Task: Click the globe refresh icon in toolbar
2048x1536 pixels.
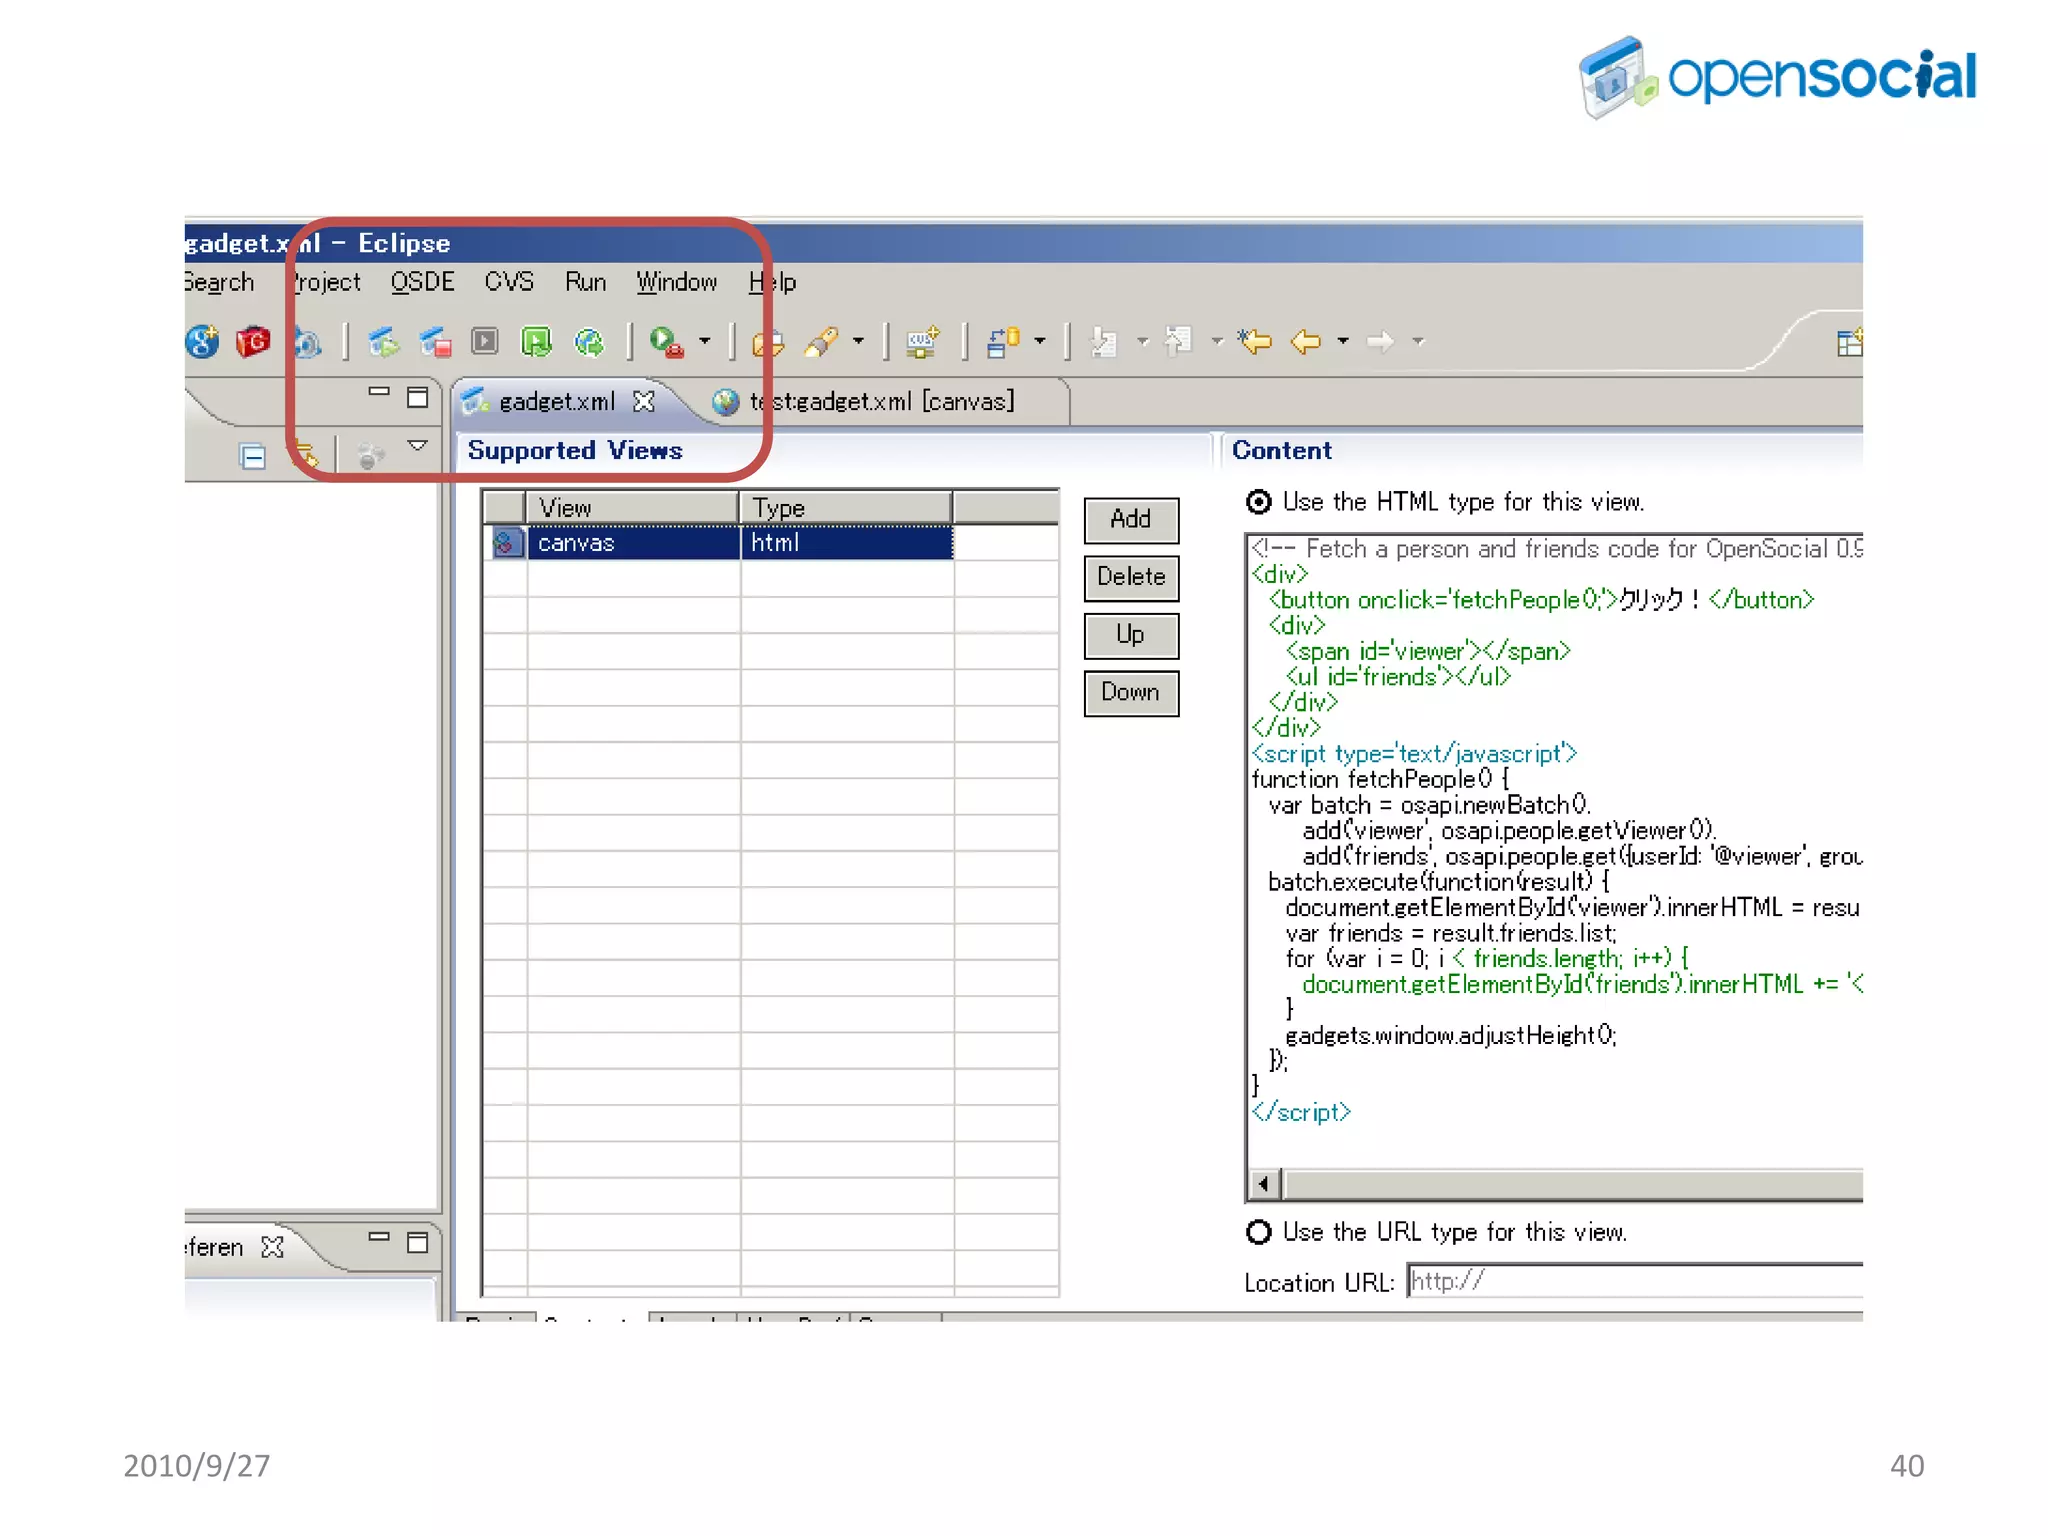Action: click(x=589, y=342)
